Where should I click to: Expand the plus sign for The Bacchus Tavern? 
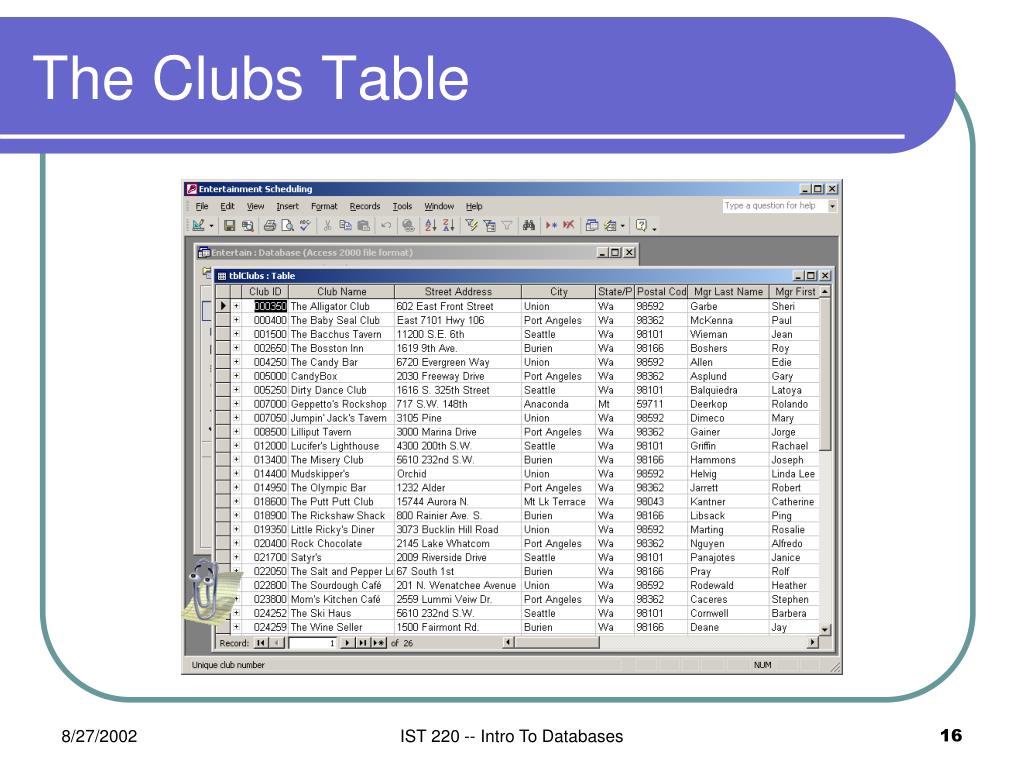tap(236, 334)
